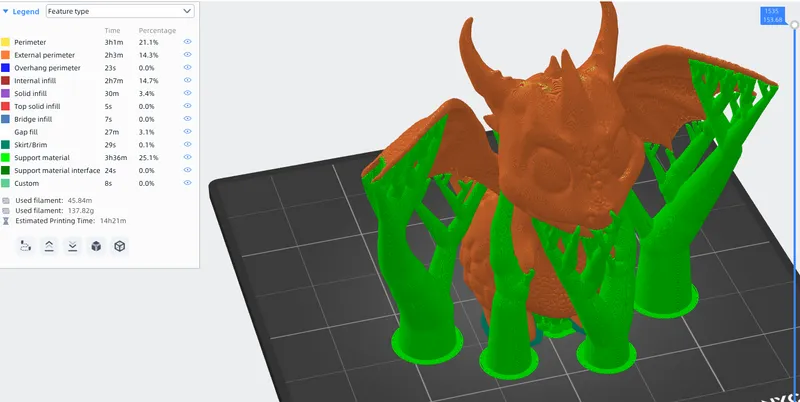
Task: Toggle Skirt/Brim visibility eye
Action: (x=187, y=144)
